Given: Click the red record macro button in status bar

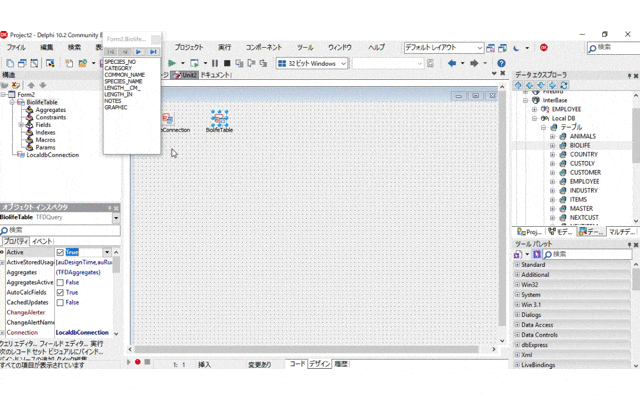Looking at the screenshot, I should pos(138,362).
